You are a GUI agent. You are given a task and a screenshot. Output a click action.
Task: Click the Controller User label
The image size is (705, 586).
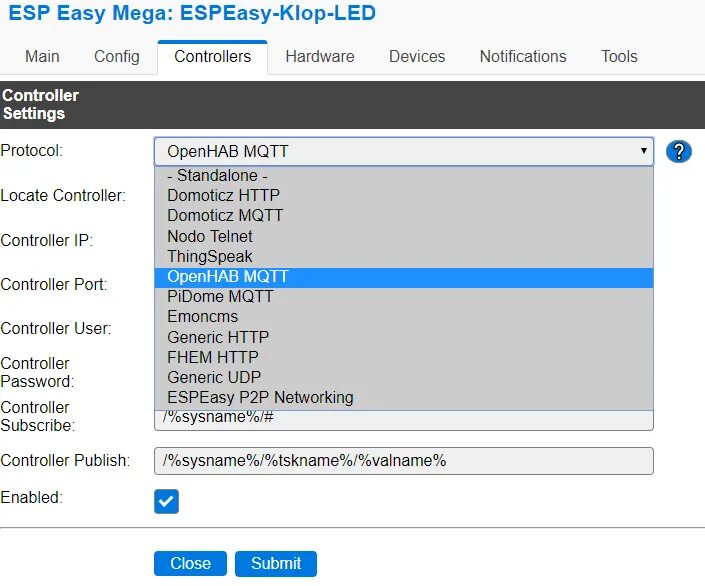tap(56, 328)
